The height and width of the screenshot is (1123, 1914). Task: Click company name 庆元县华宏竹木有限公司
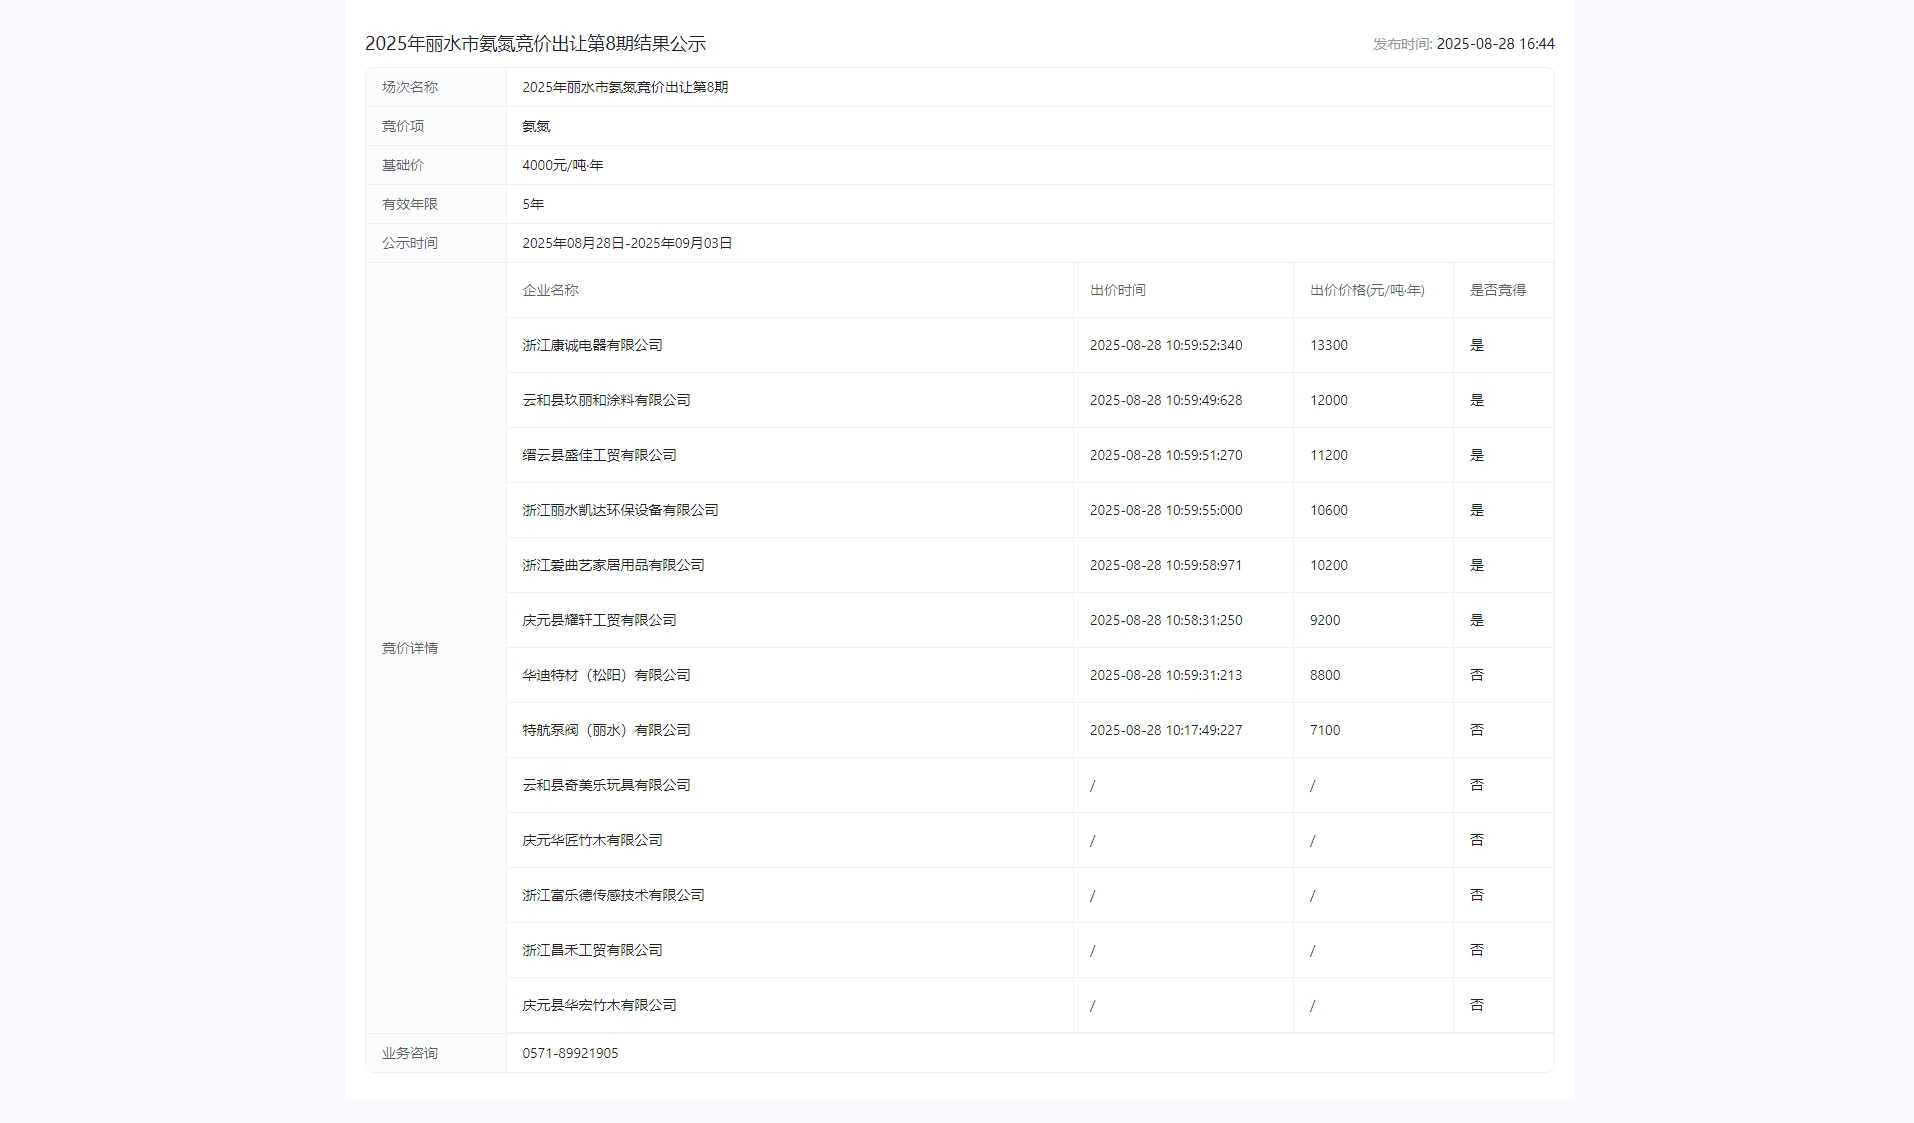tap(599, 1005)
